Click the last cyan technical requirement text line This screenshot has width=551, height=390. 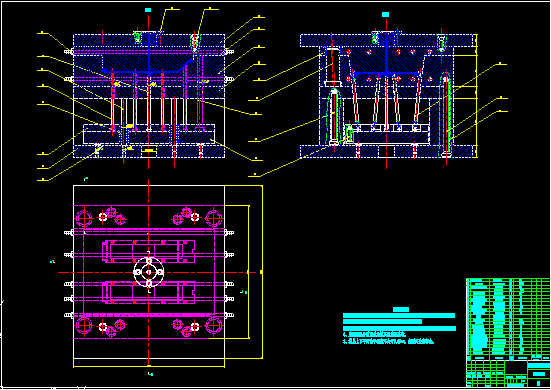(388, 342)
